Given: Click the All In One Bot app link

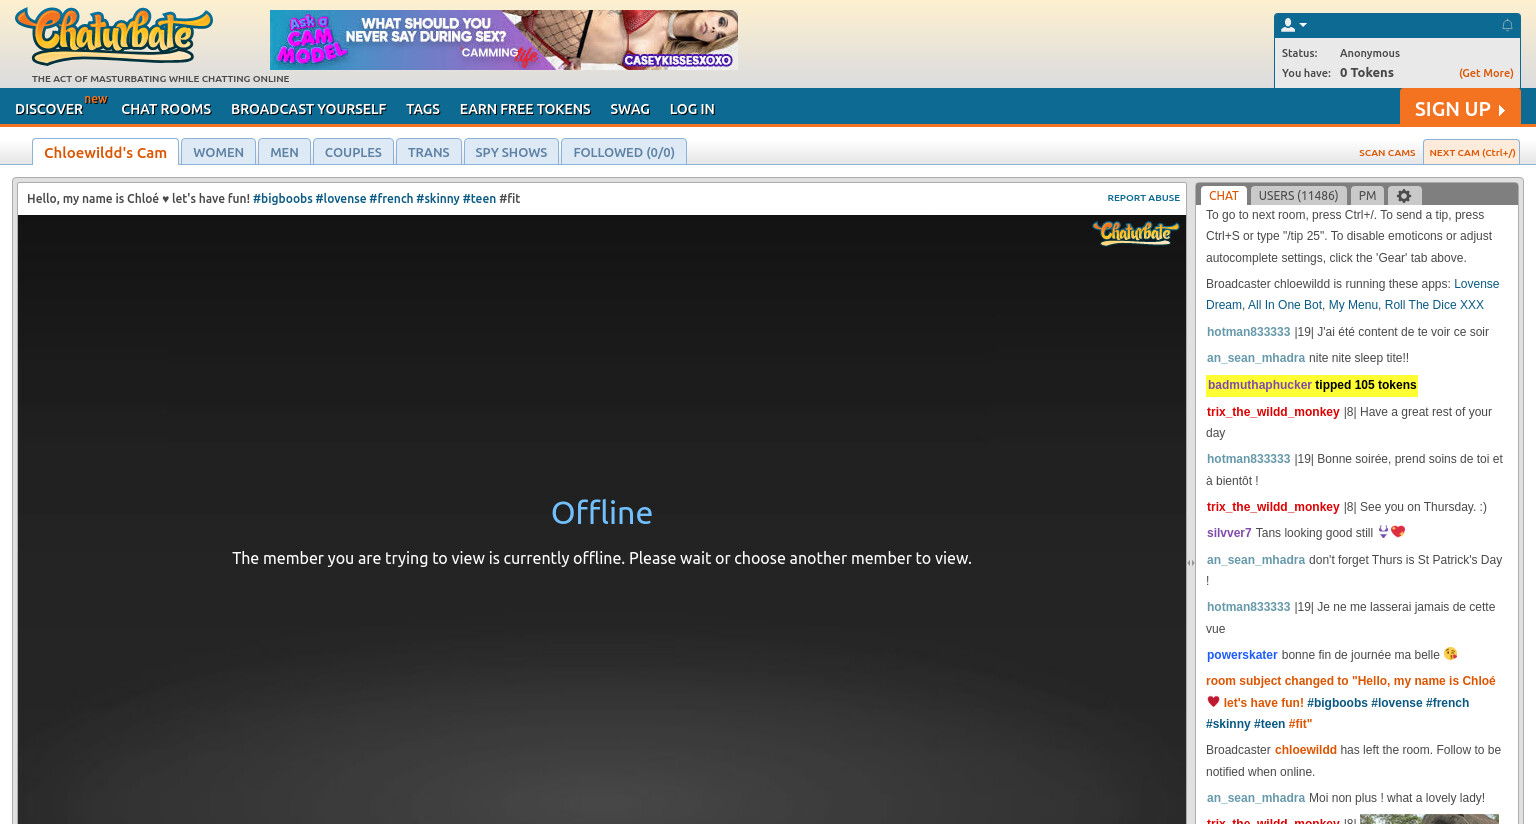Looking at the screenshot, I should coord(1285,305).
